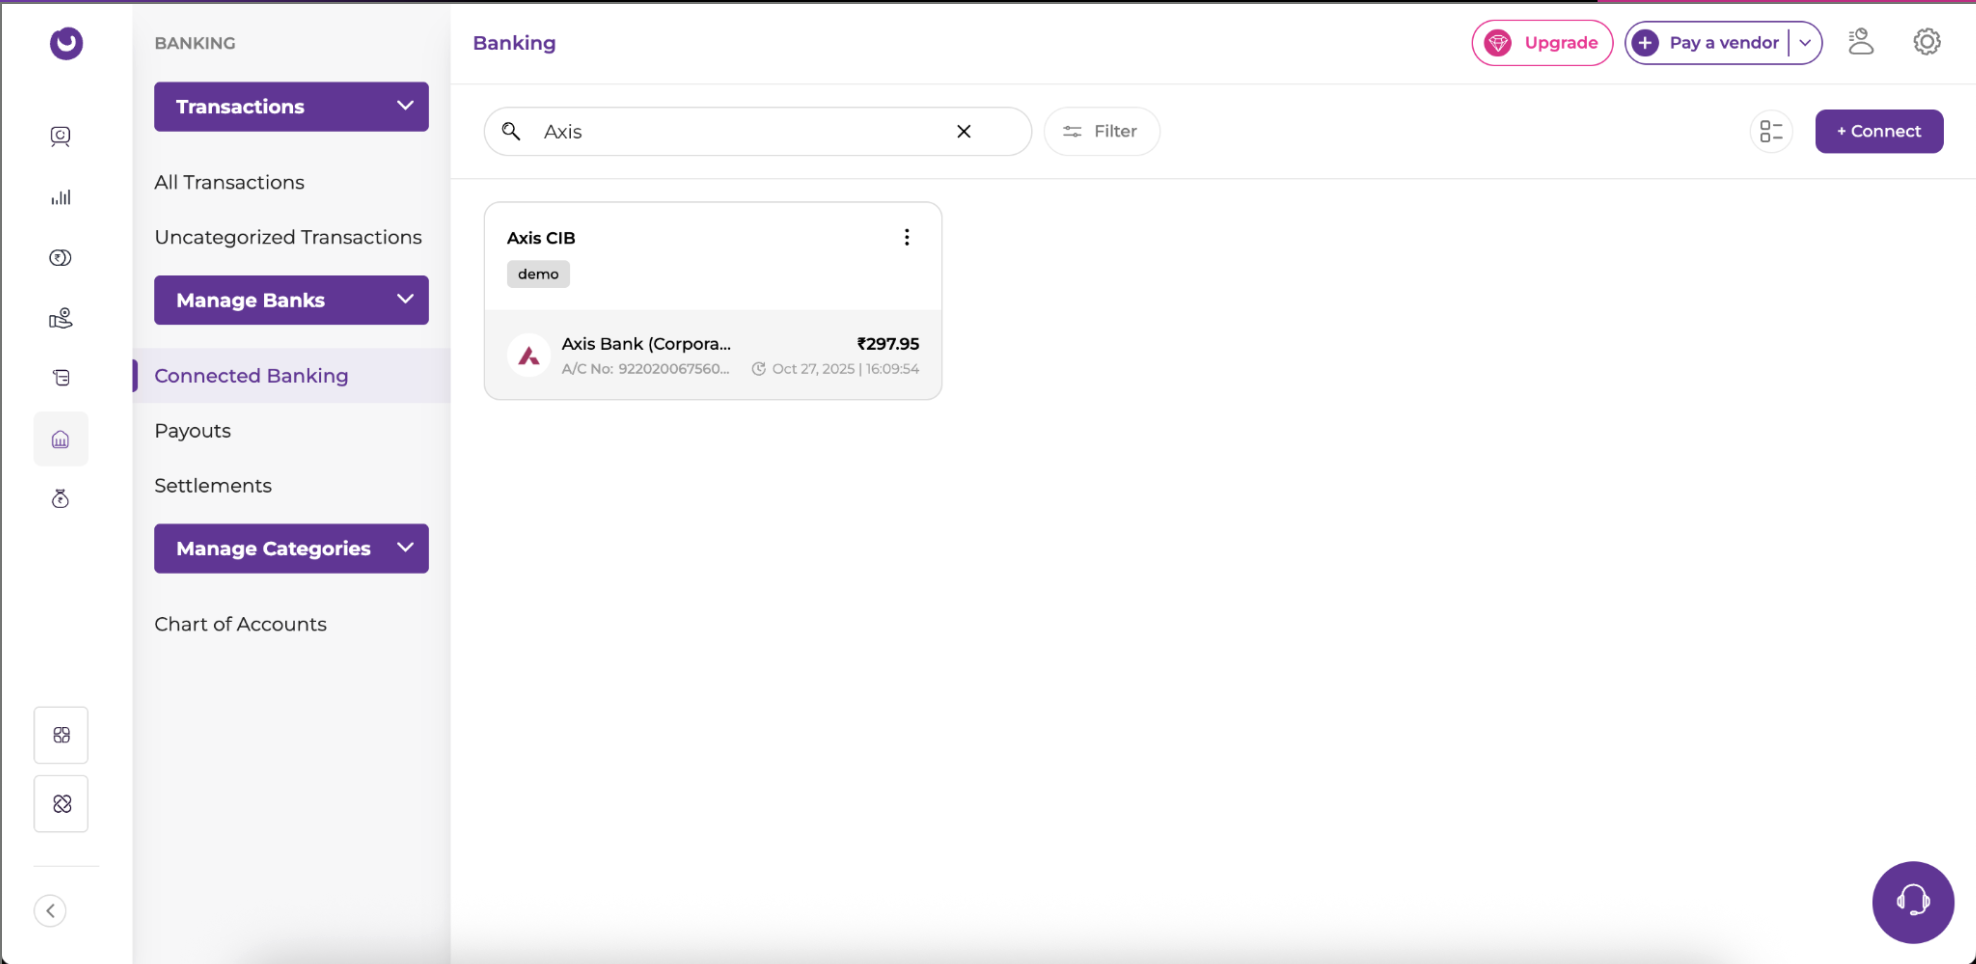Click Pay a vendor button

click(1724, 43)
